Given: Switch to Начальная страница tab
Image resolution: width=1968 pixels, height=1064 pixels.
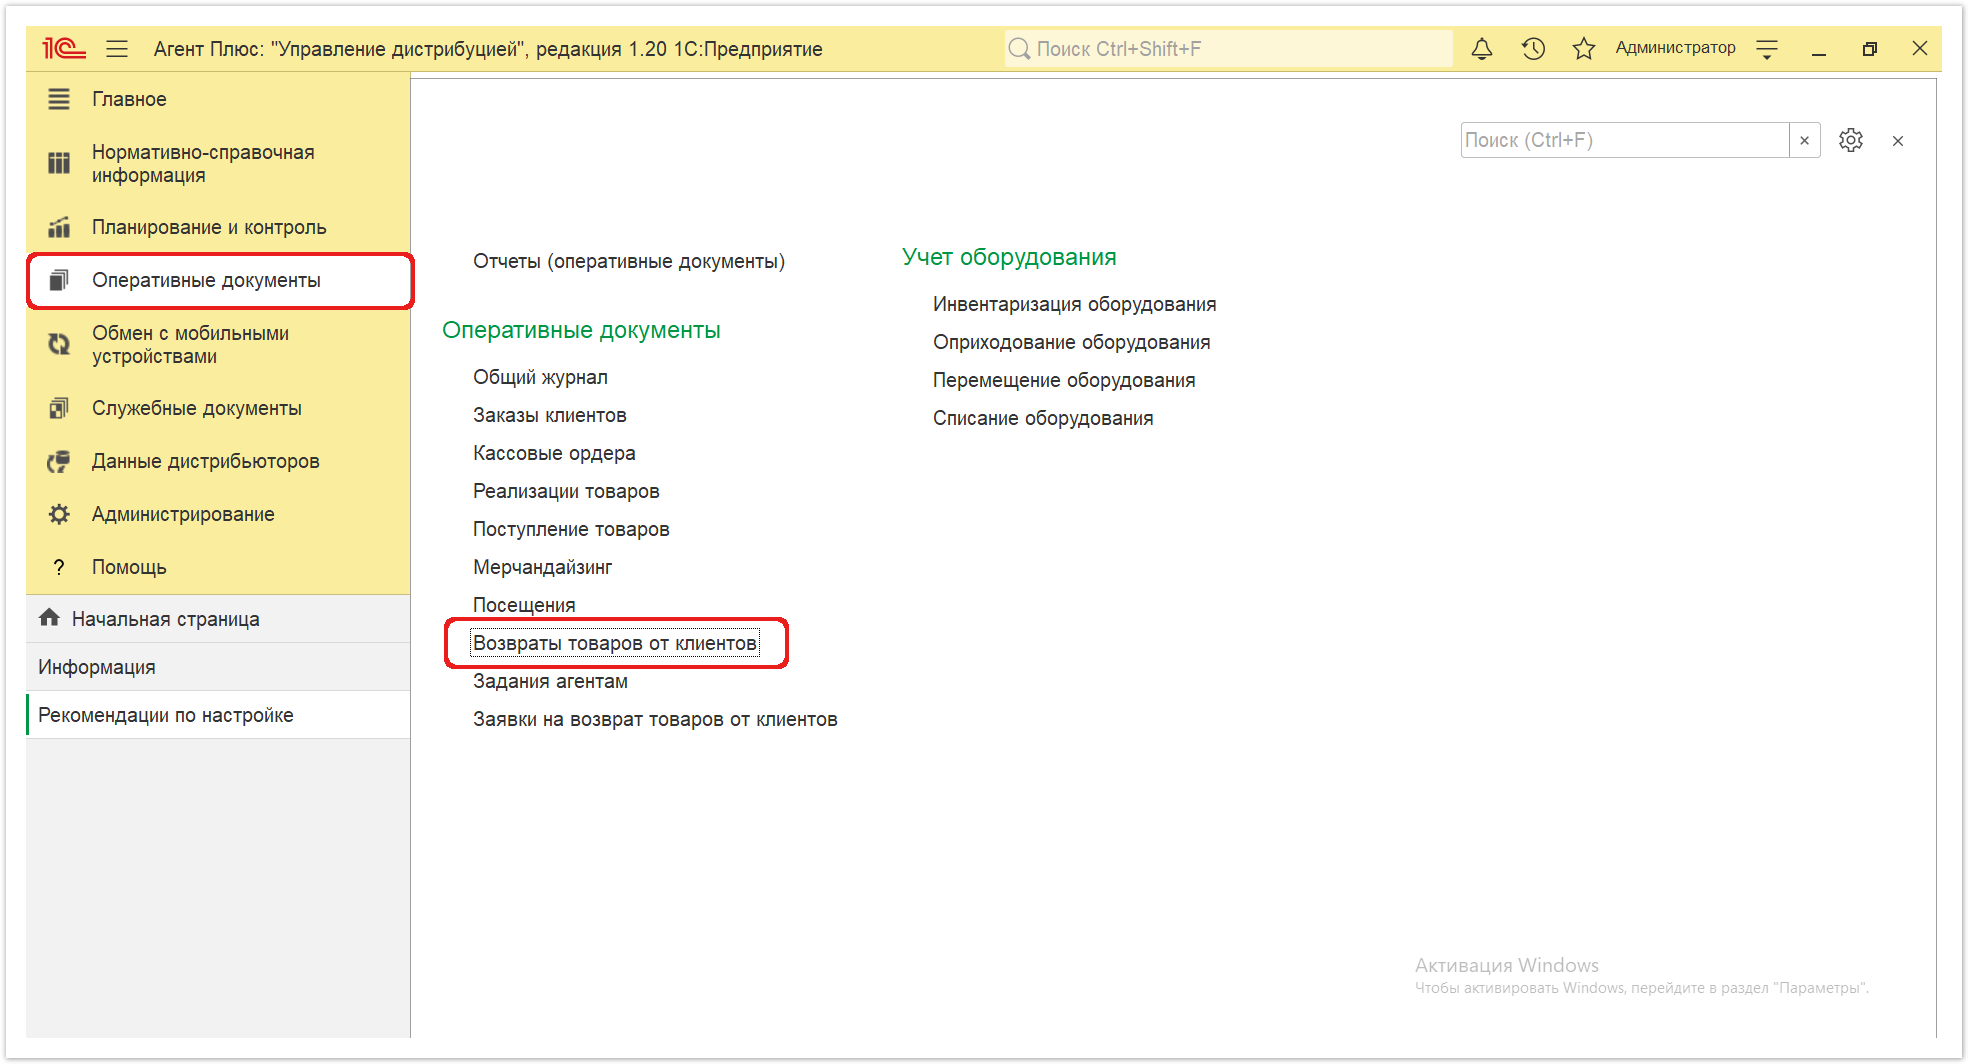Looking at the screenshot, I should click(x=218, y=619).
